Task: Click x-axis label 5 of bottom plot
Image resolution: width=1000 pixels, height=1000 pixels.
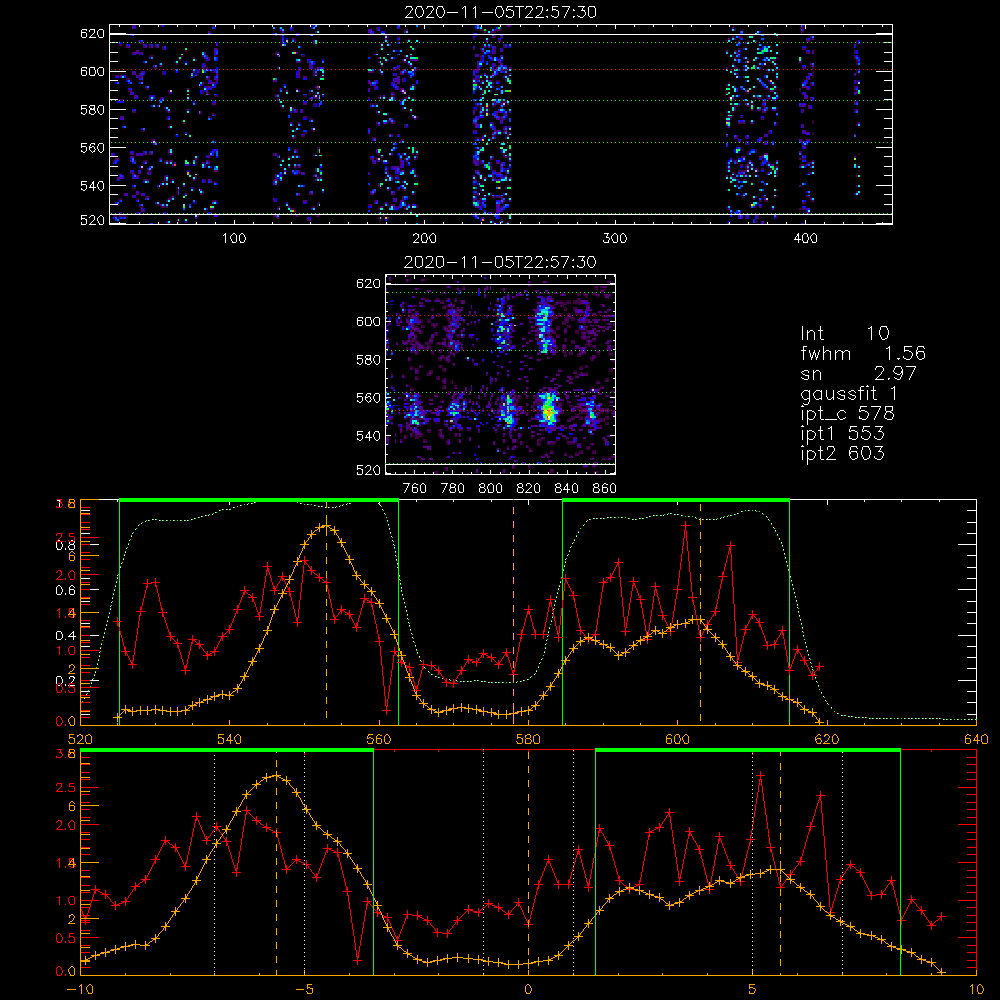Action: click(753, 990)
